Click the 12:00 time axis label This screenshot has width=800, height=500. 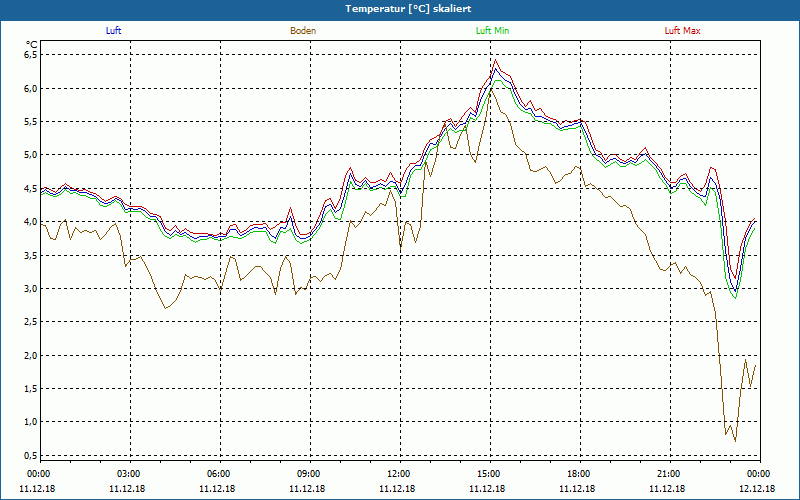point(399,474)
